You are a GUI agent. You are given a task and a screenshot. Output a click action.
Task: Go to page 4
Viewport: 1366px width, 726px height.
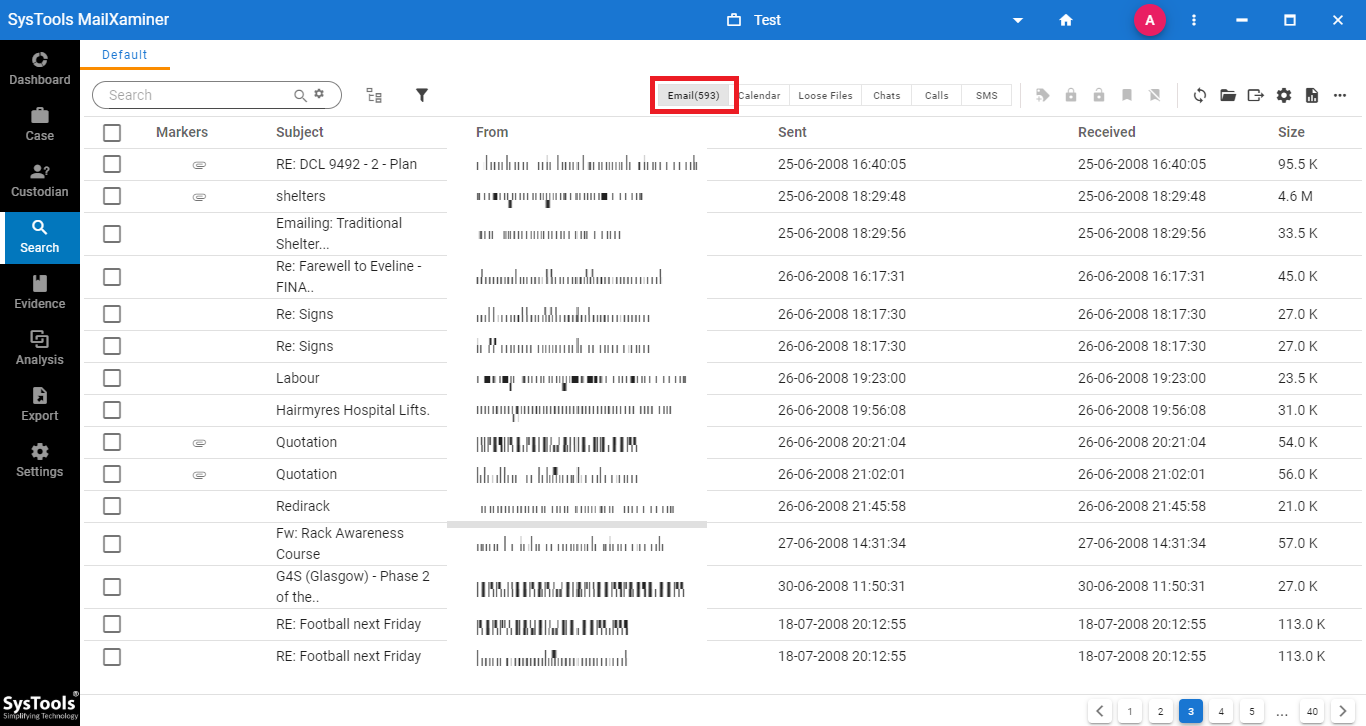[1220, 712]
